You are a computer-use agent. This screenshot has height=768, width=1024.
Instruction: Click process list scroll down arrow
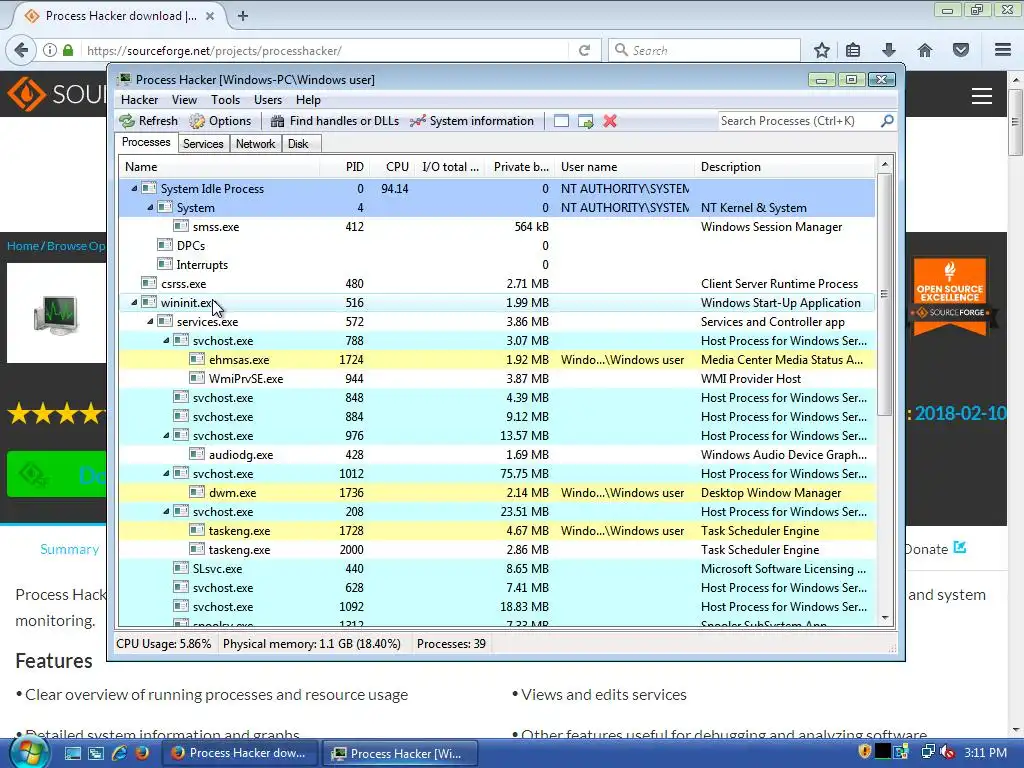click(885, 618)
